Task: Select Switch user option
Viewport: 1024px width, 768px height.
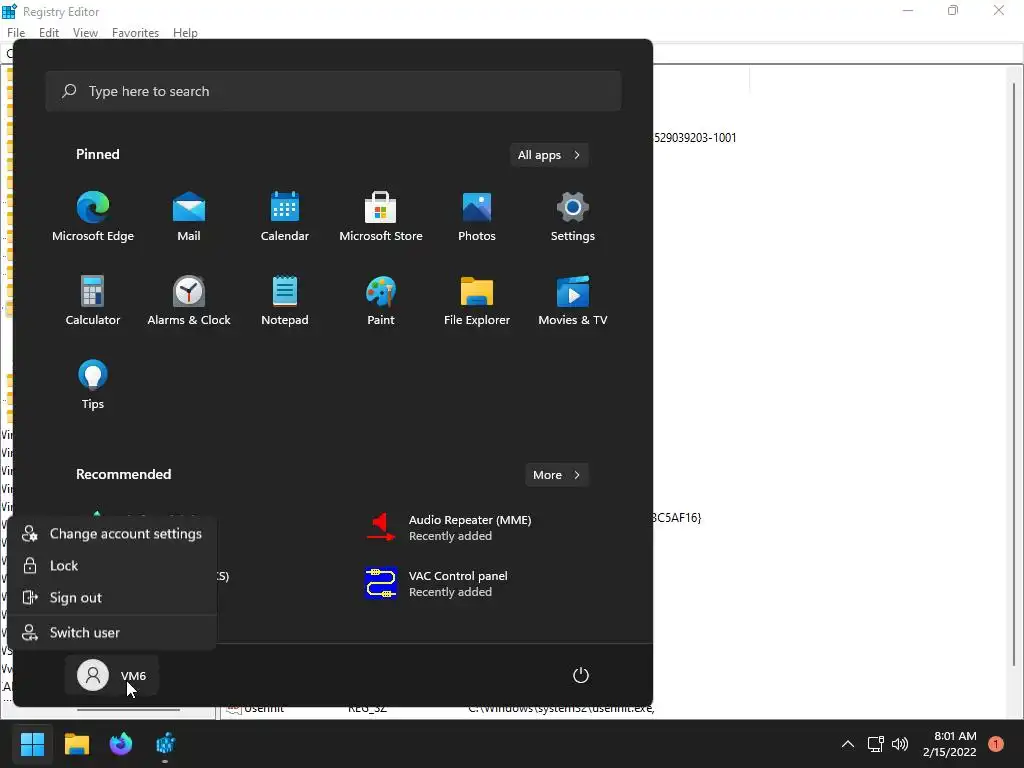Action: coord(112,632)
